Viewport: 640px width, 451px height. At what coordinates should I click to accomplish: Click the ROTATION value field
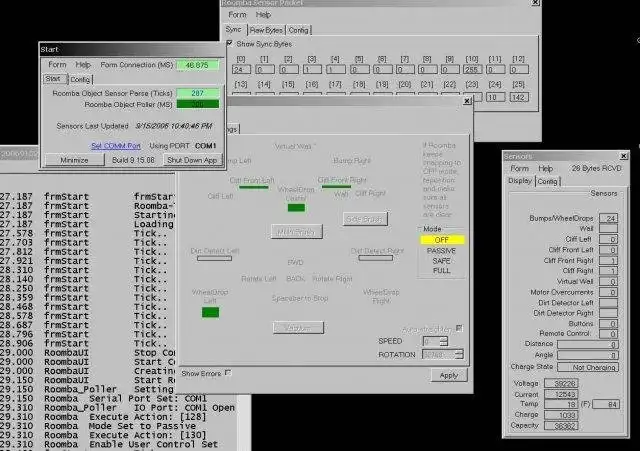pos(439,354)
